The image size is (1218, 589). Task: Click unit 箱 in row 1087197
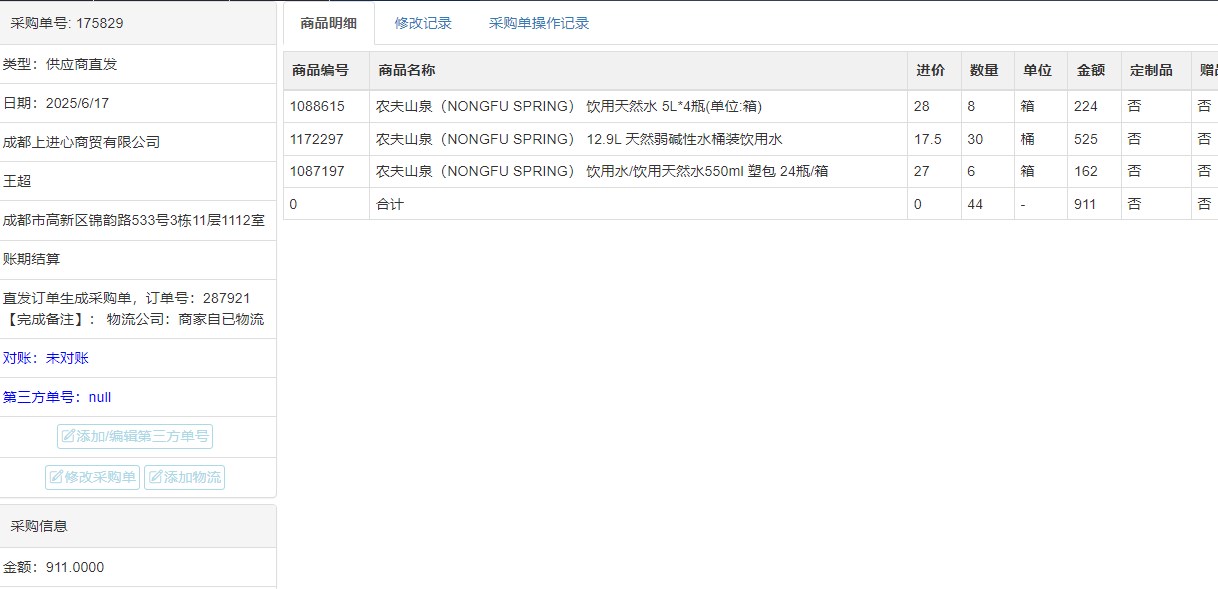click(1041, 171)
